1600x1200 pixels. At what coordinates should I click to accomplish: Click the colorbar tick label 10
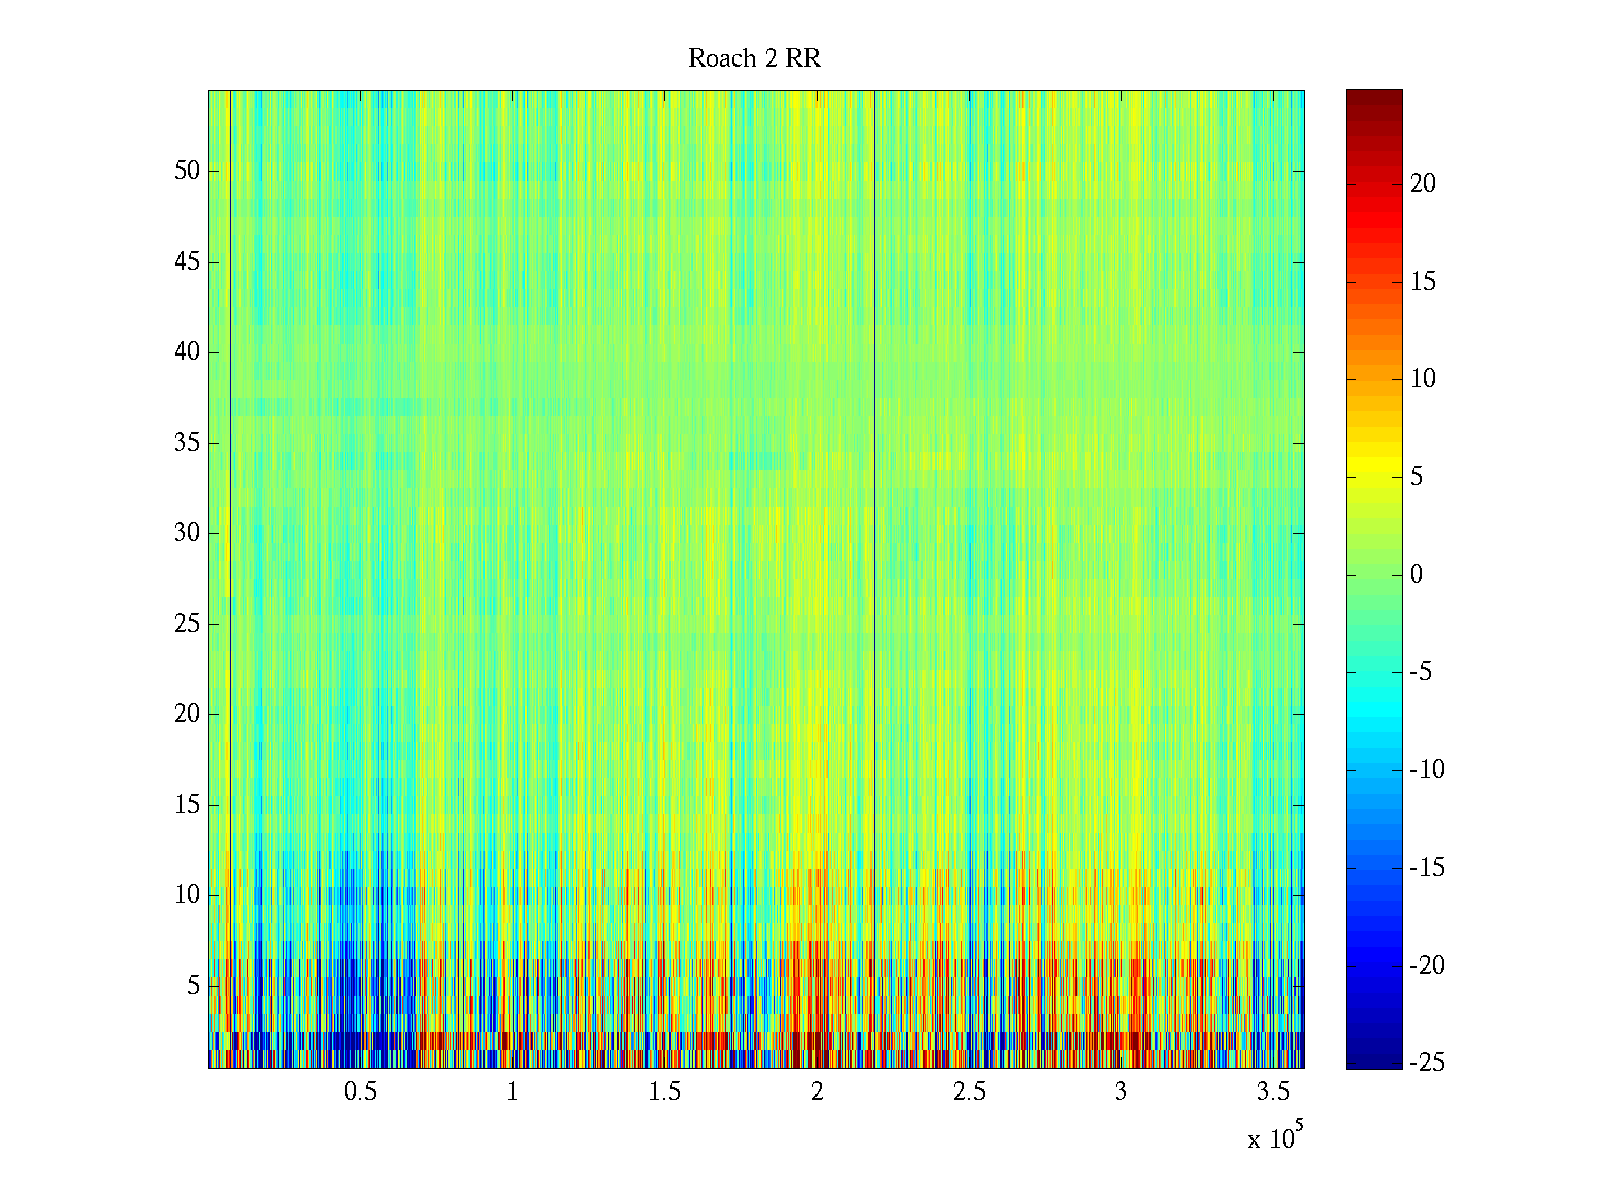click(x=1422, y=378)
